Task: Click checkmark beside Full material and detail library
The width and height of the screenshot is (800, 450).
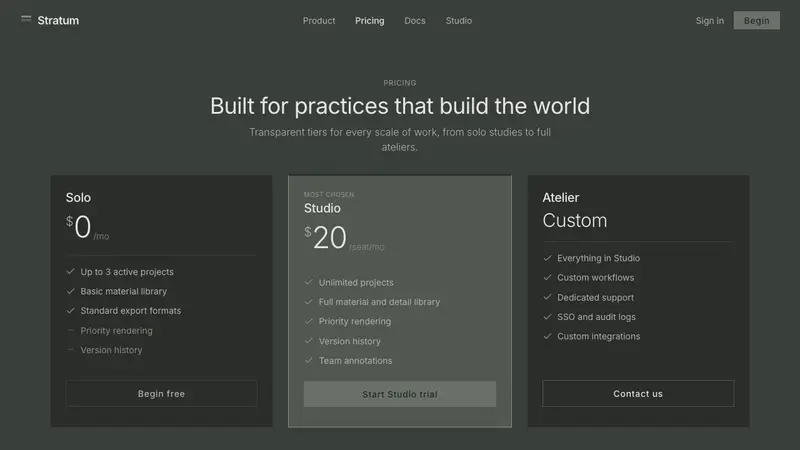Action: (309, 302)
